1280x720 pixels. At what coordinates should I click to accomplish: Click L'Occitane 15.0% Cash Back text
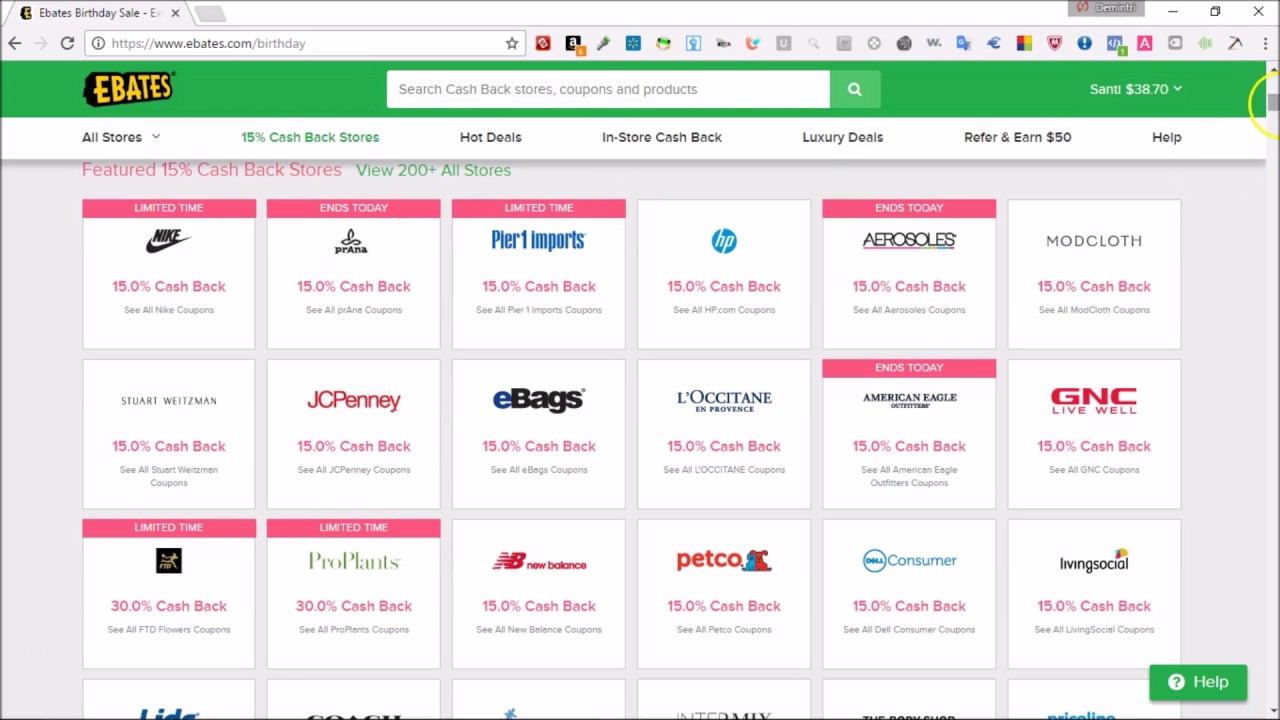click(724, 446)
